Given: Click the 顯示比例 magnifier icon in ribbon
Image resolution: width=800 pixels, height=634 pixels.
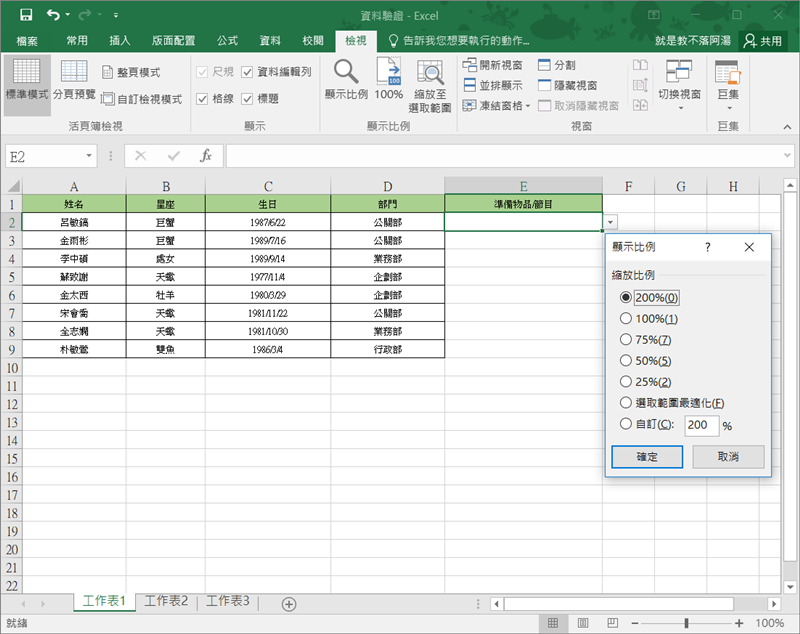Looking at the screenshot, I should pos(346,73).
